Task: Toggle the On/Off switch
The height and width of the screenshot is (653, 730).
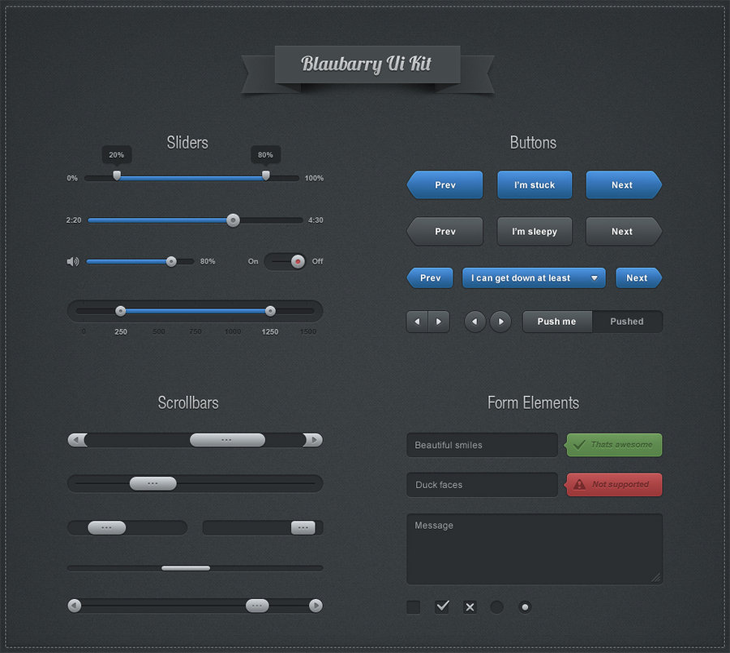Action: click(x=285, y=262)
